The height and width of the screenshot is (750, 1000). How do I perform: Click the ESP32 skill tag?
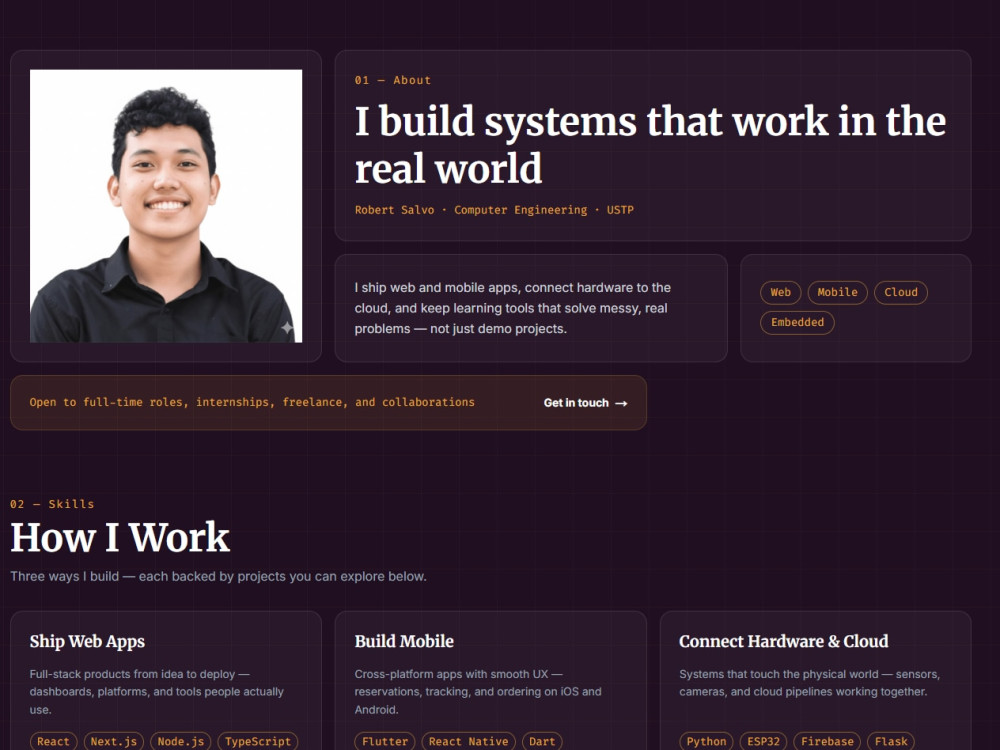[763, 741]
